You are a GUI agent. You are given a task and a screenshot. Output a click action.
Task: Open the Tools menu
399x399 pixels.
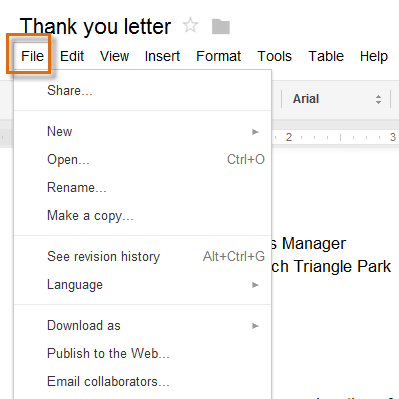274,56
